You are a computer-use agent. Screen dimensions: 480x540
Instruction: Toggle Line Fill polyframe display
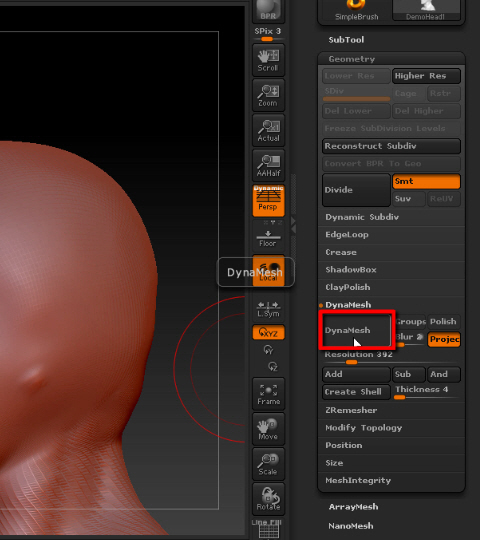tap(268, 529)
